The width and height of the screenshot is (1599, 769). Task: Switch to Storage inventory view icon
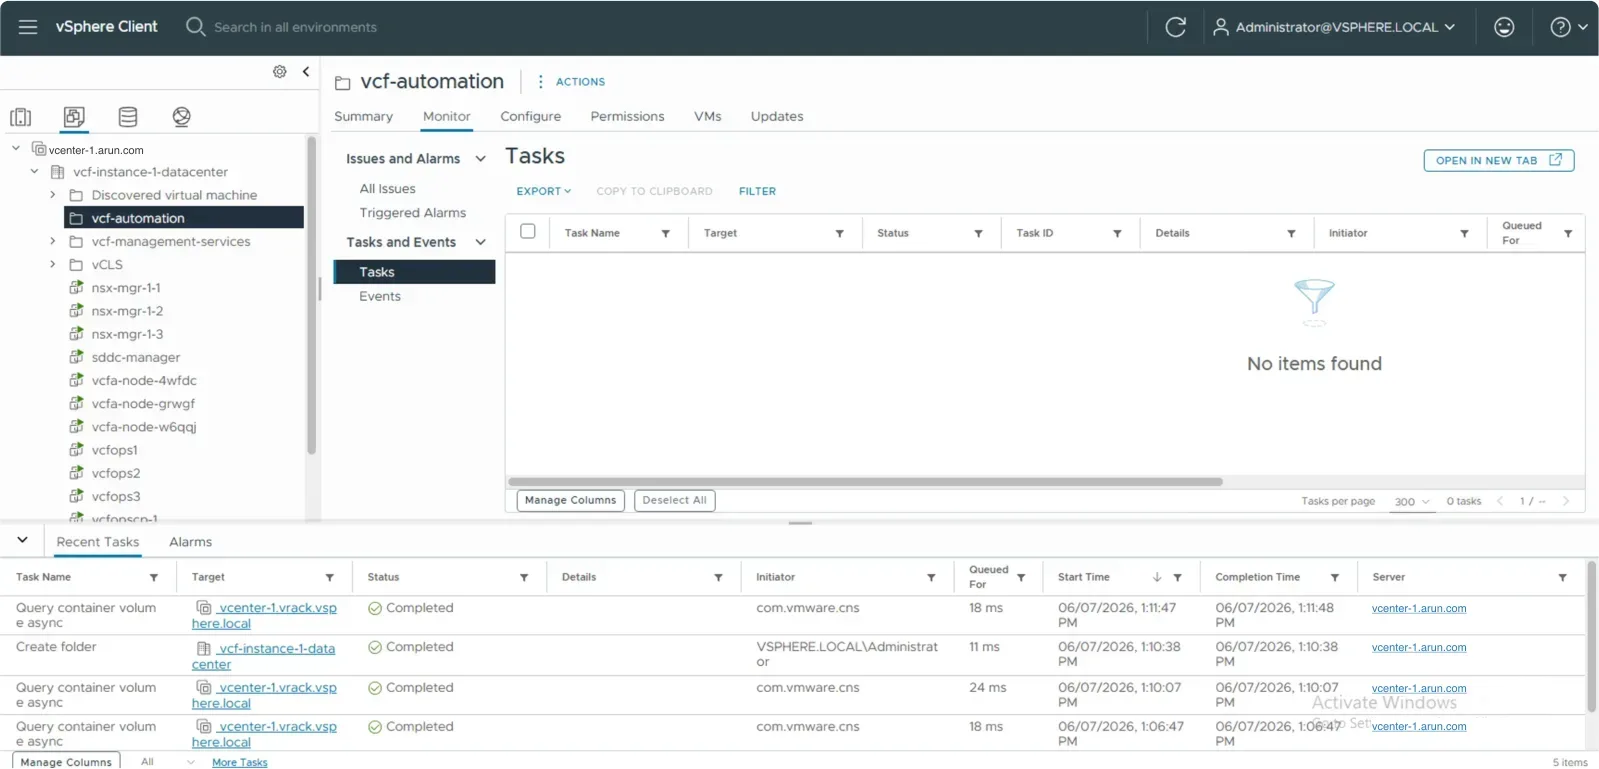(x=128, y=117)
